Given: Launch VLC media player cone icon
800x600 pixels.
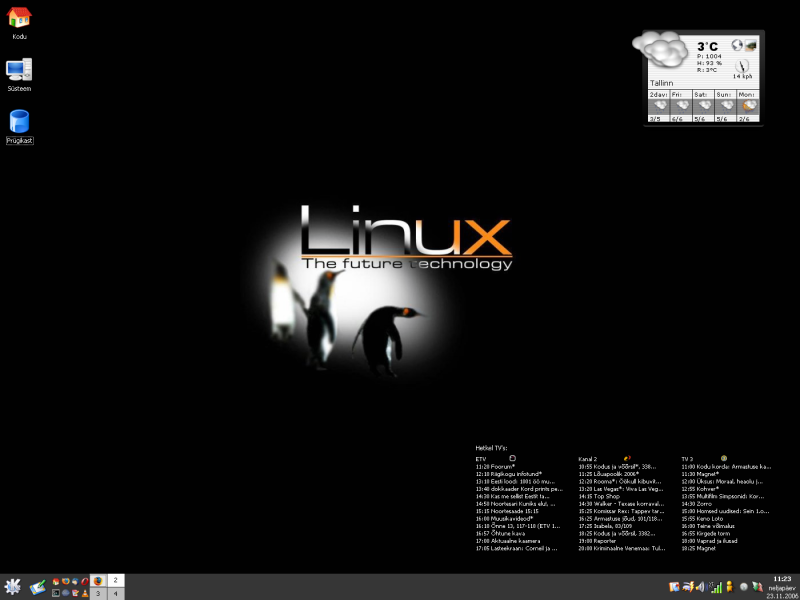Looking at the screenshot, I should click(85, 593).
